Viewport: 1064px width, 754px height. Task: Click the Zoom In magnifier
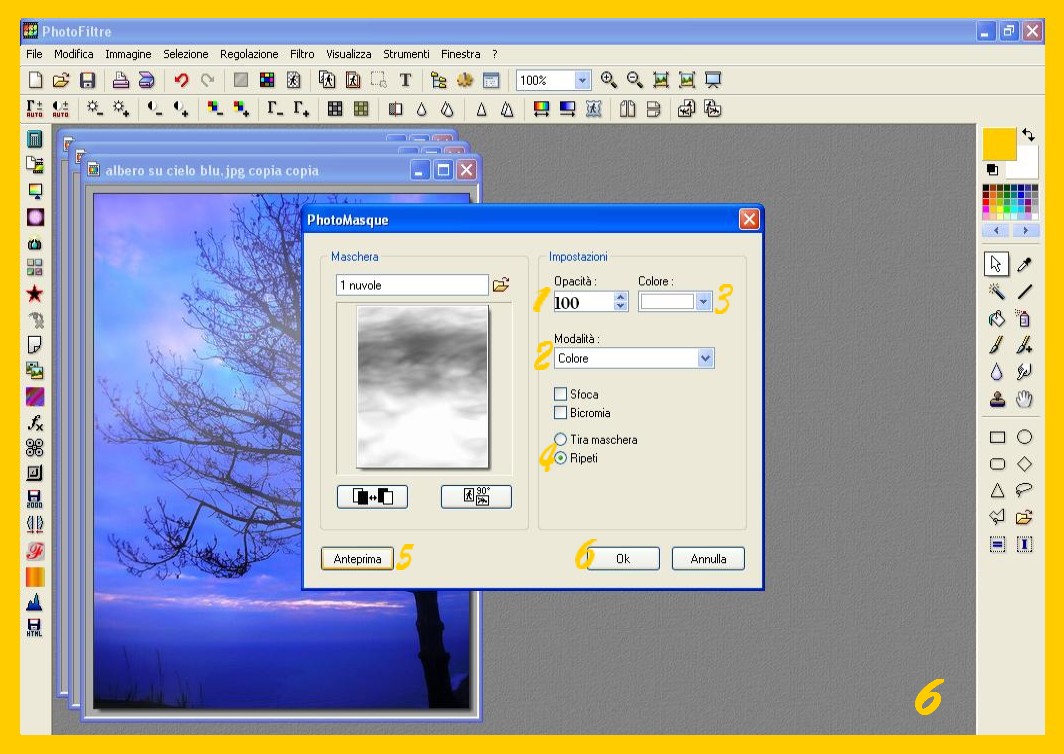click(x=608, y=80)
